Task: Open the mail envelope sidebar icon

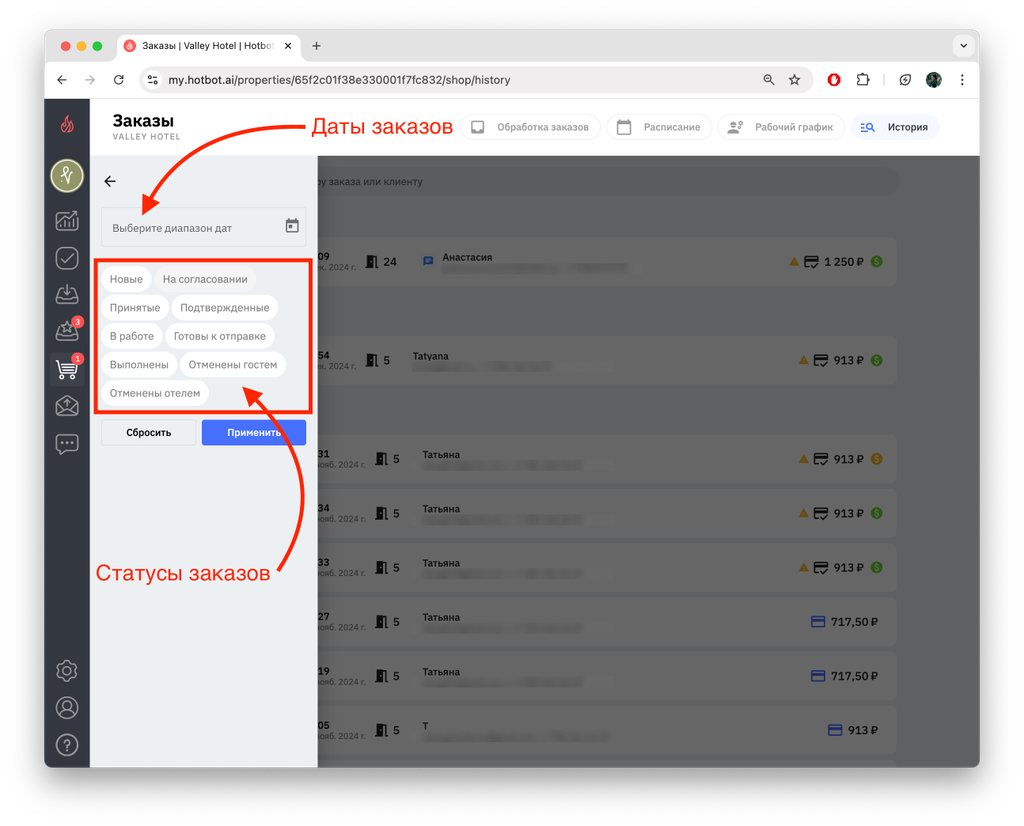Action: (67, 406)
